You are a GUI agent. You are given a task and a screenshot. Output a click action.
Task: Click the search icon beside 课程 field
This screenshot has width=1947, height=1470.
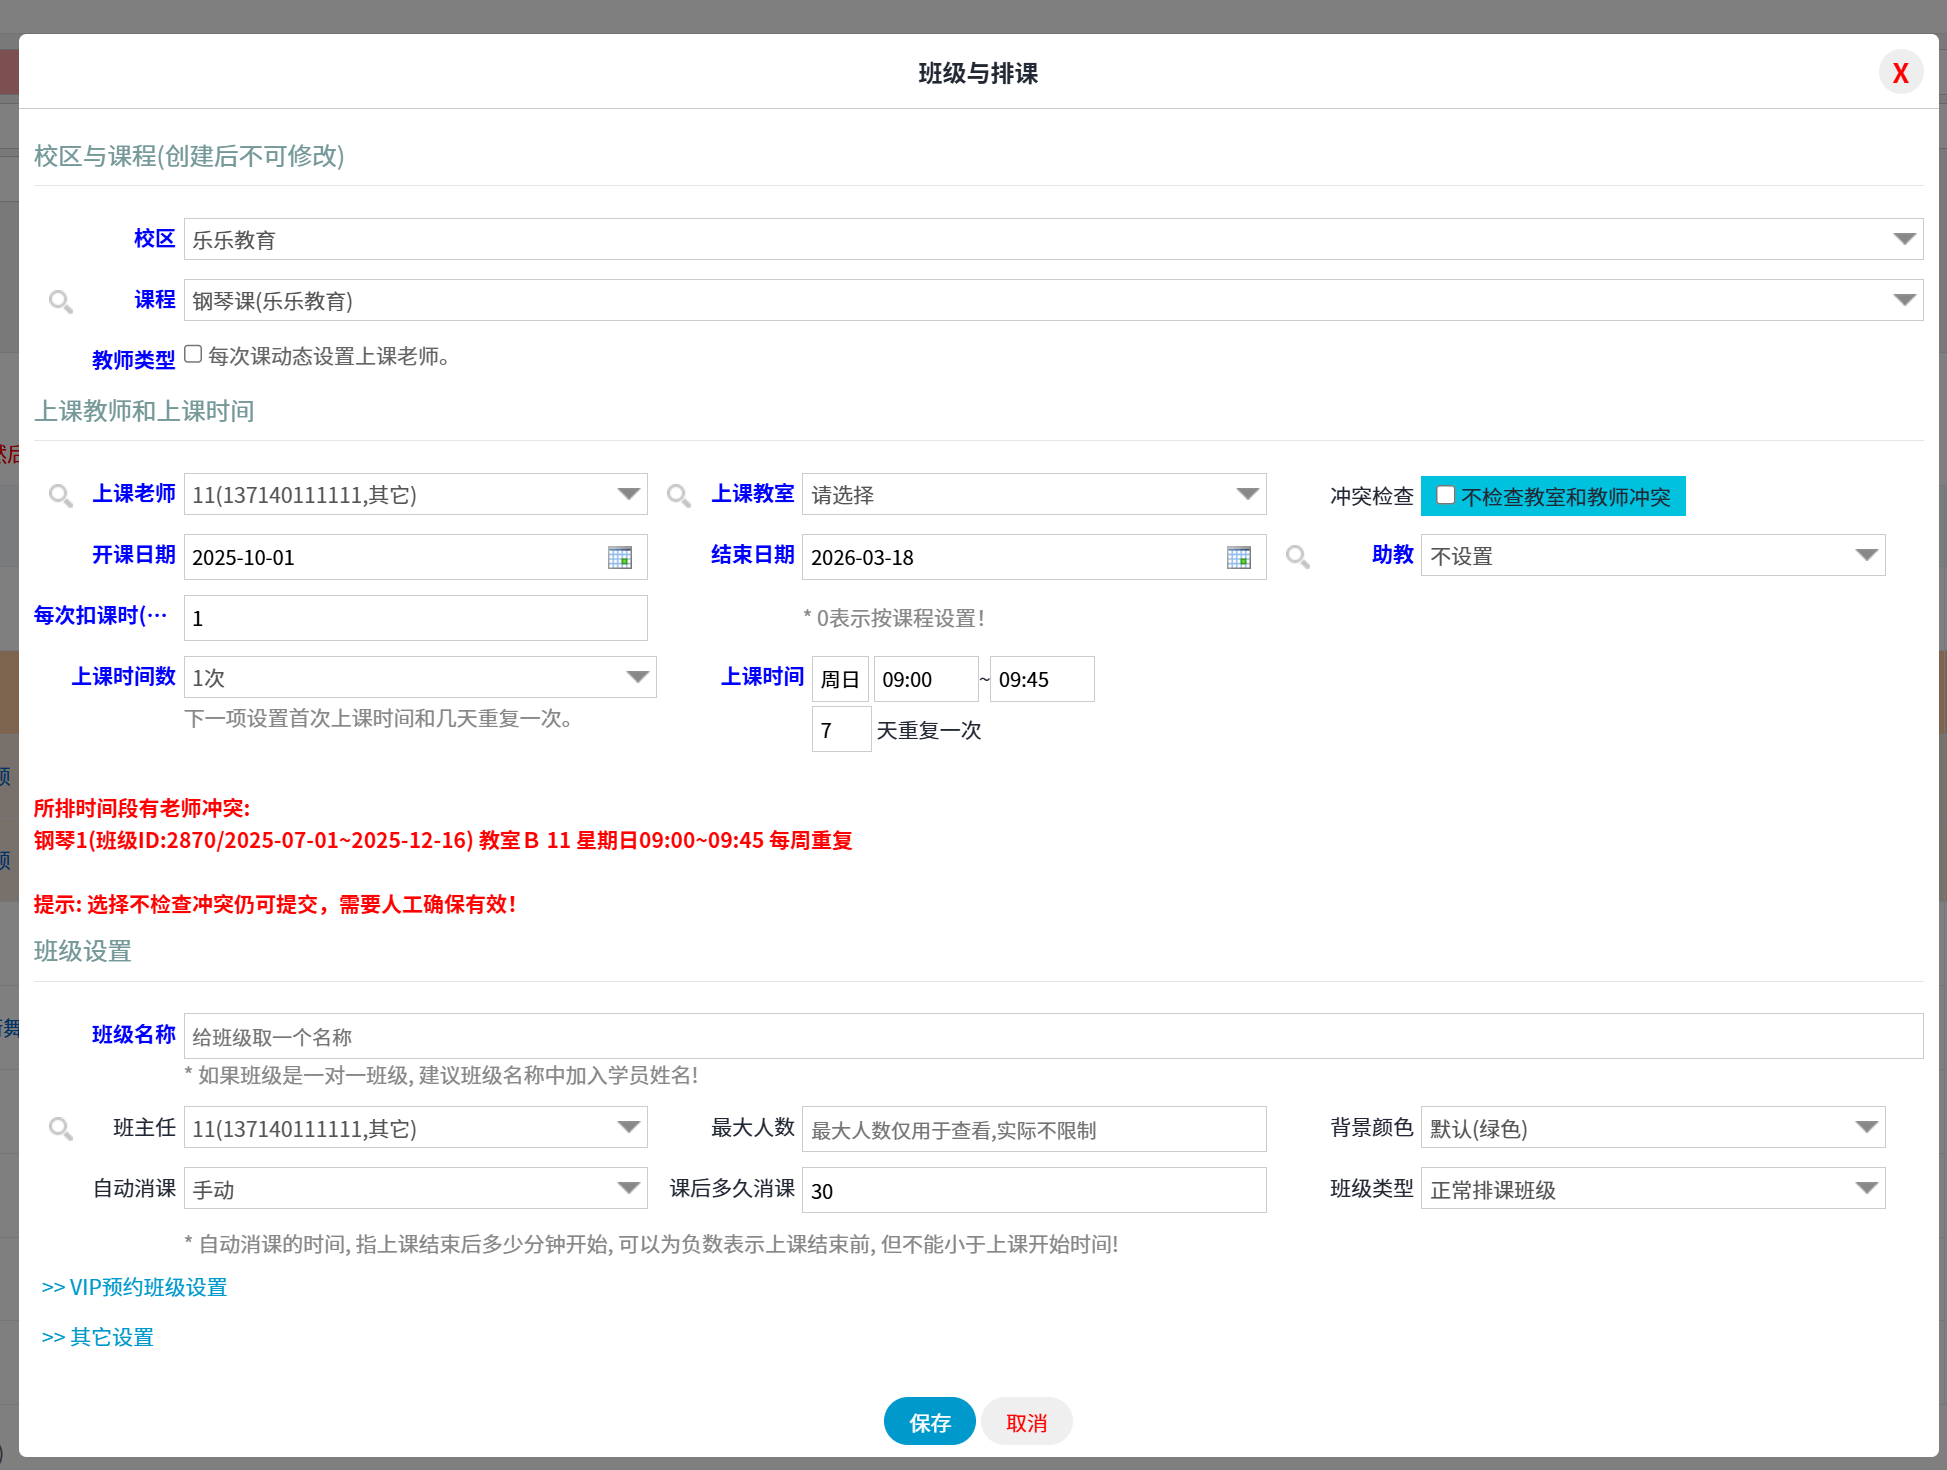[x=61, y=301]
